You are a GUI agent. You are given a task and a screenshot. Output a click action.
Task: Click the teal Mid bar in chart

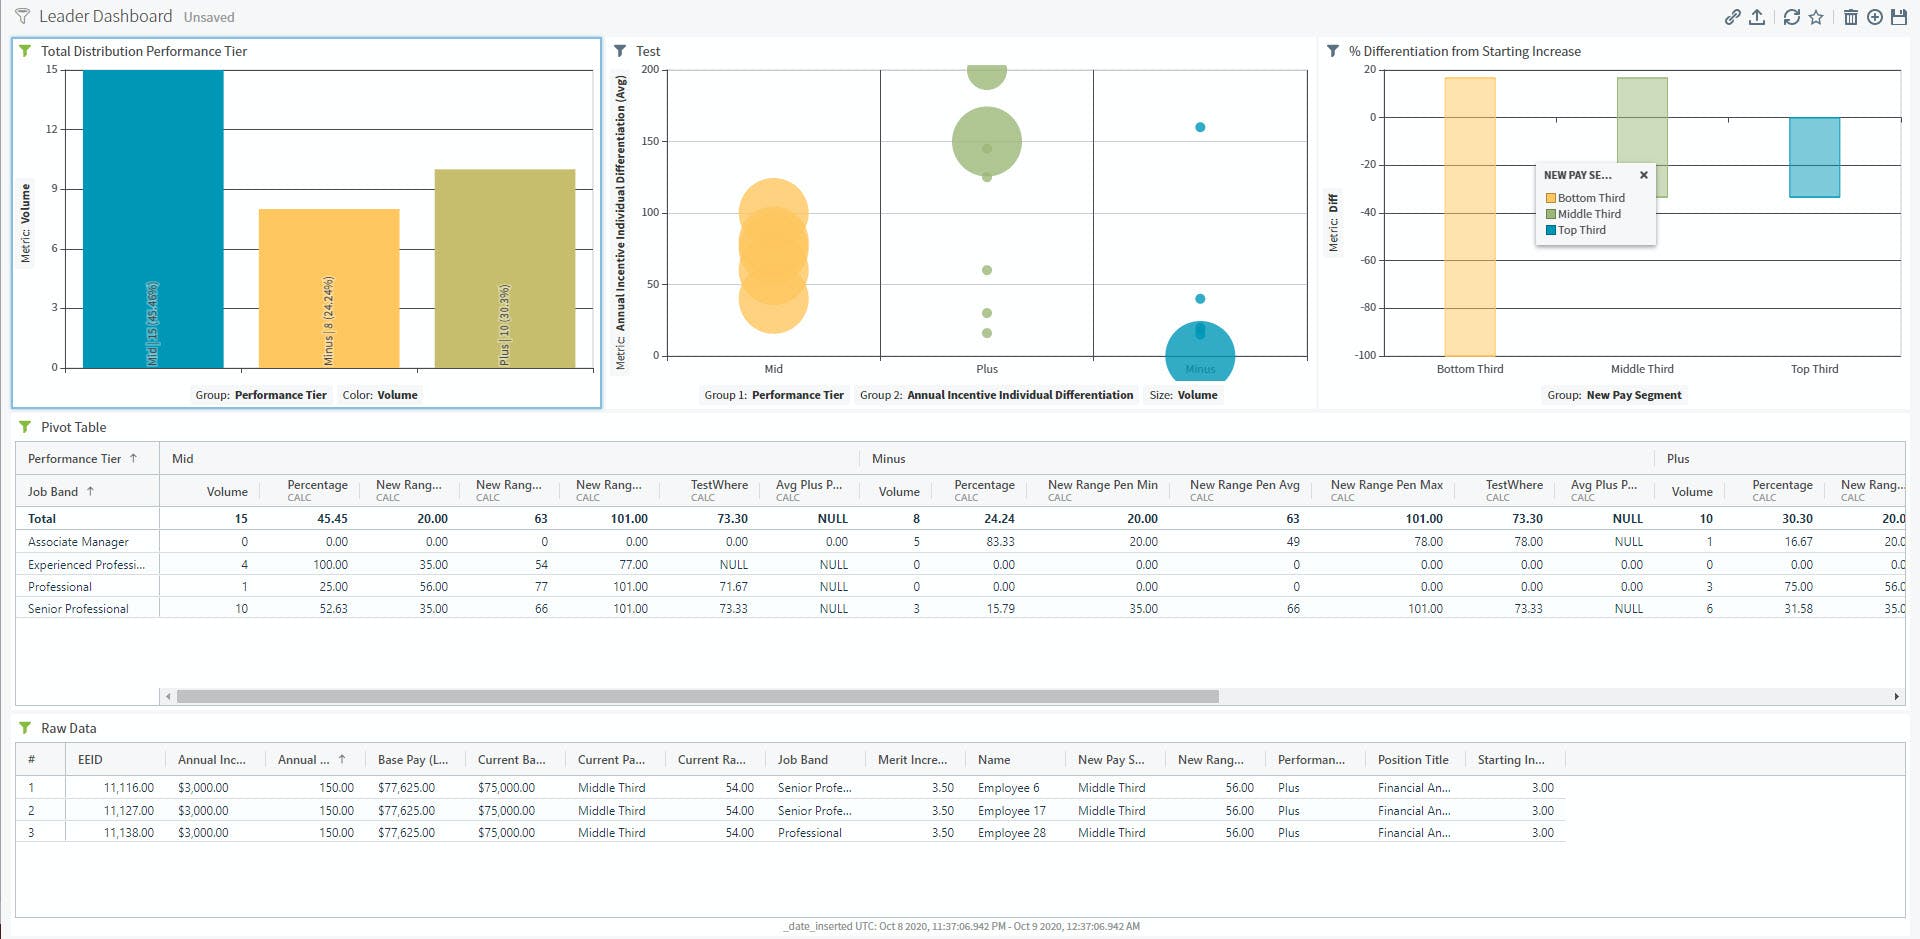tap(153, 219)
